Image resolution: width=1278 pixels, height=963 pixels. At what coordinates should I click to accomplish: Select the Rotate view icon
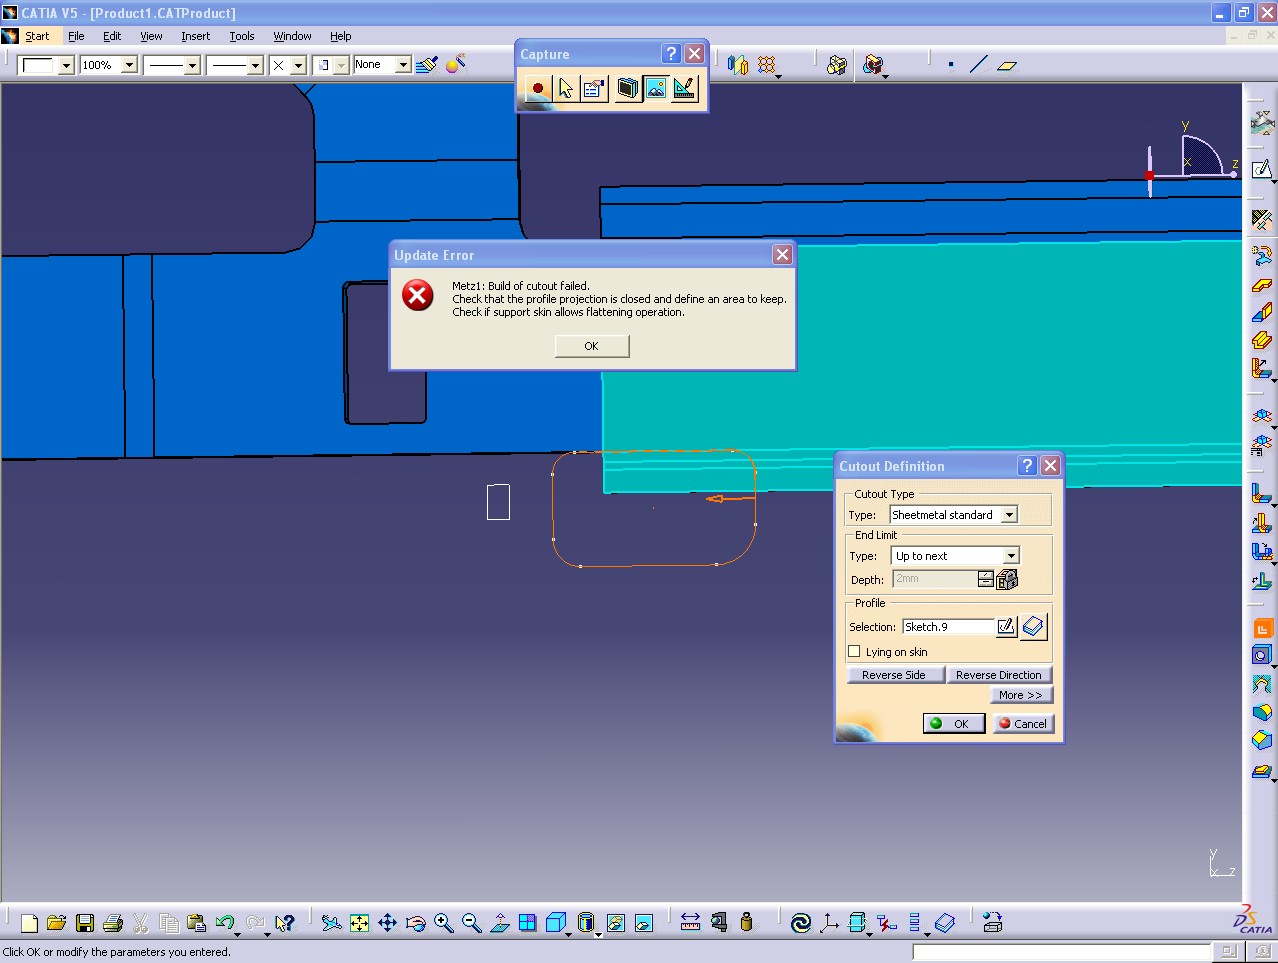pos(416,923)
